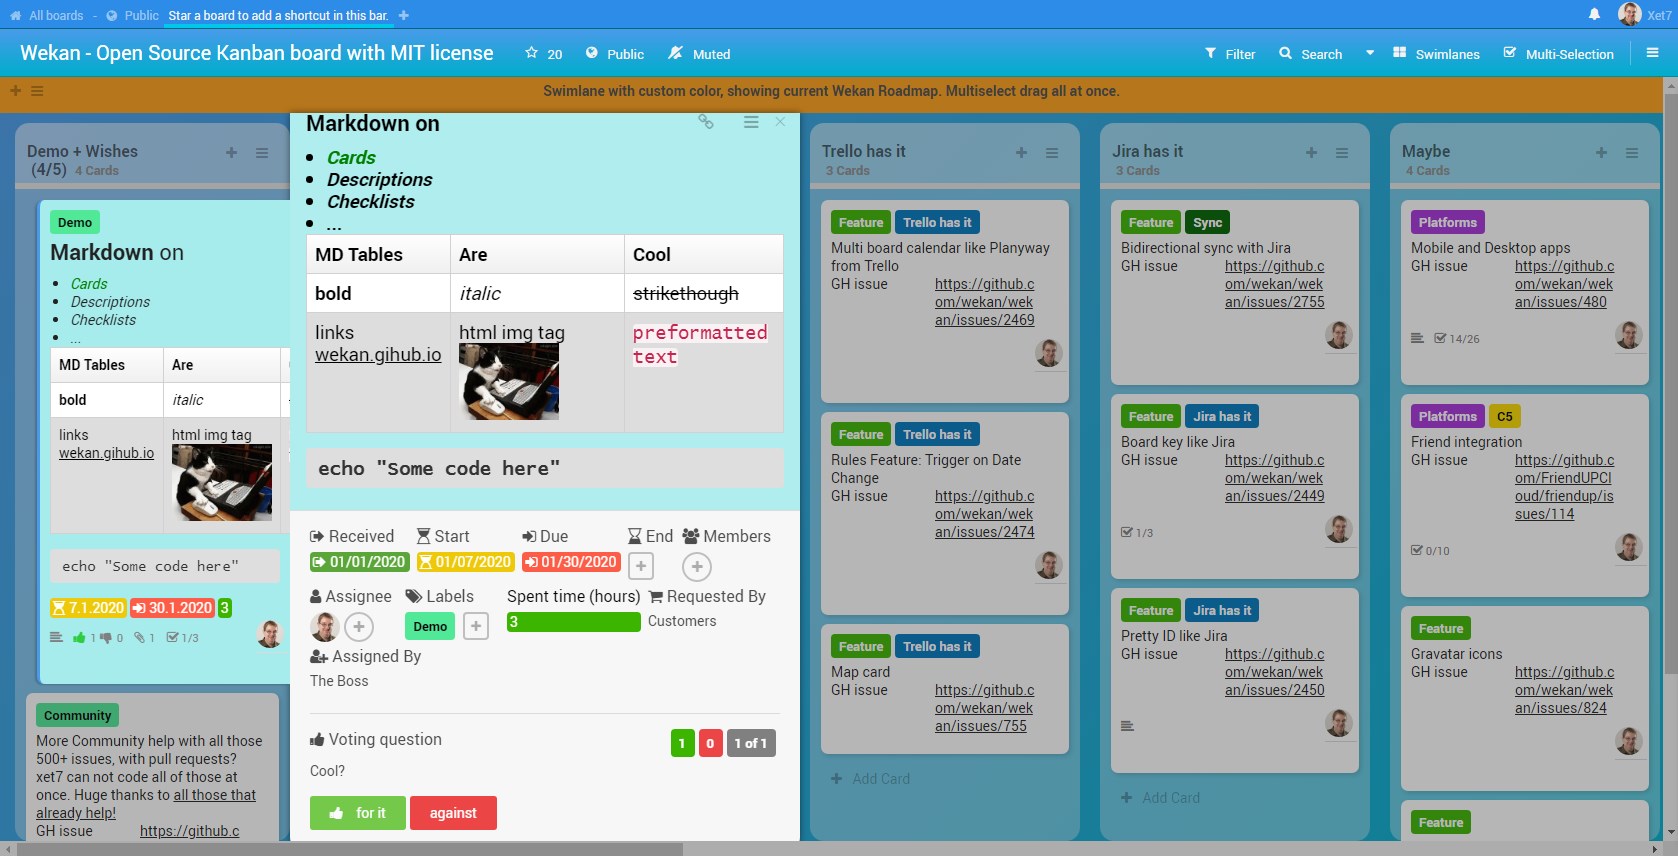Click the Customers requested-by value
The height and width of the screenshot is (856, 1678).
click(x=682, y=621)
